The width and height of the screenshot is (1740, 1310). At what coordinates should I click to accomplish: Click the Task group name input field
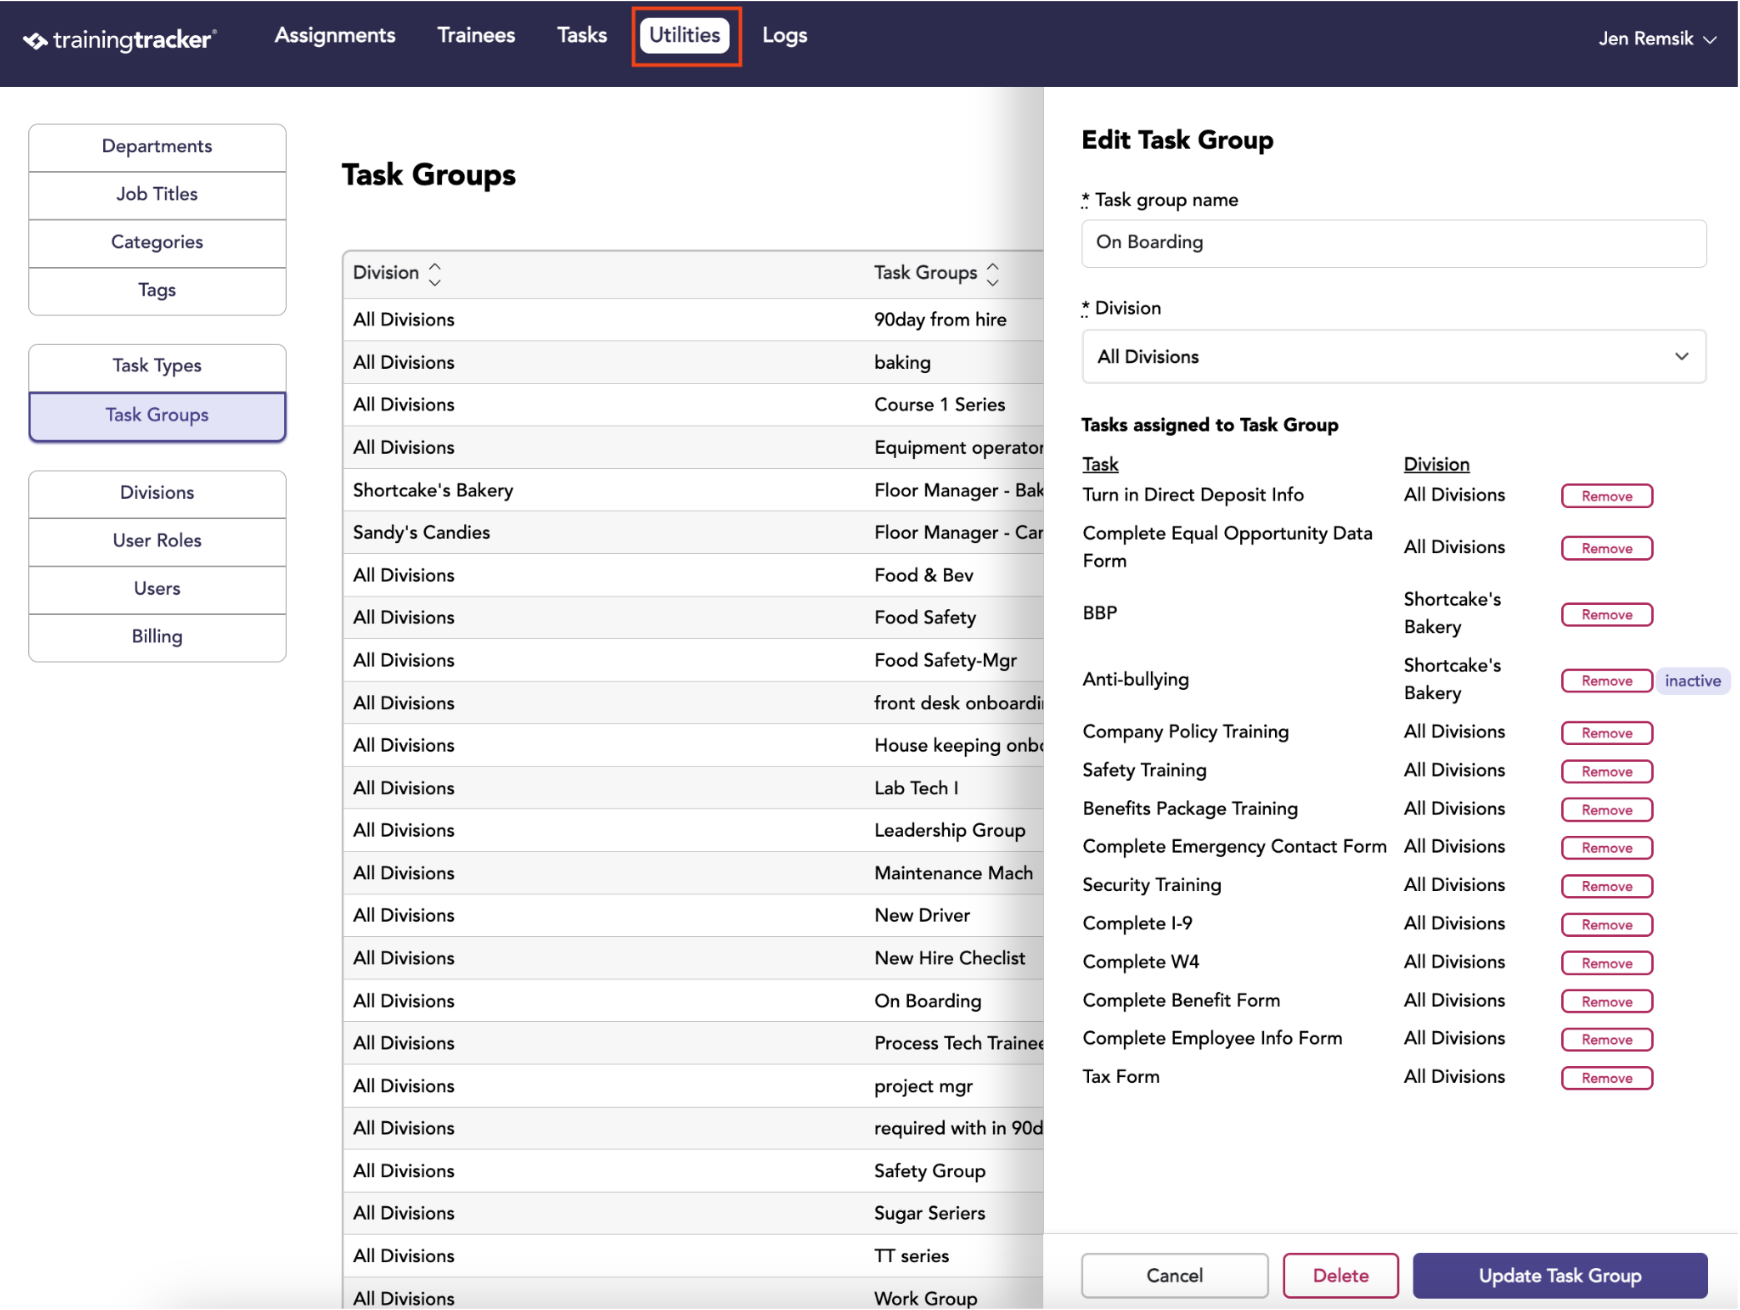click(1393, 243)
